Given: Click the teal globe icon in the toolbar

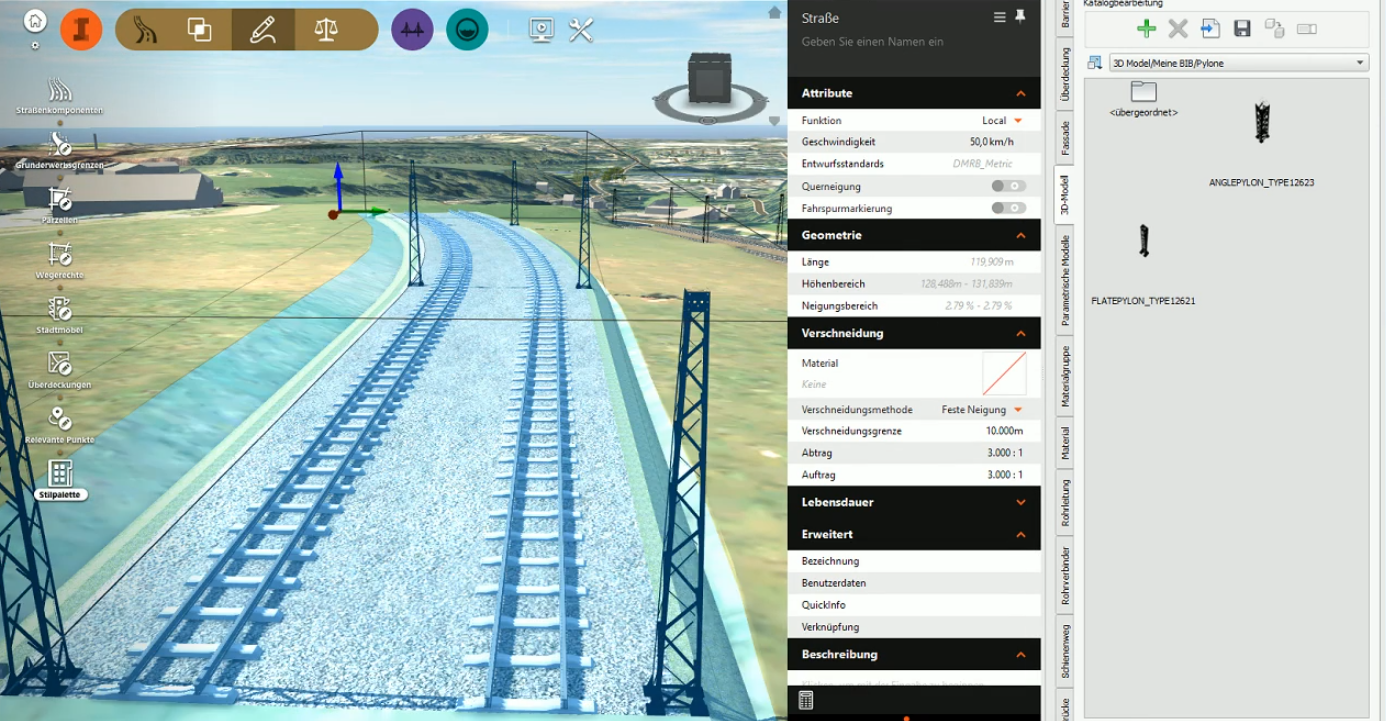Looking at the screenshot, I should [x=466, y=28].
